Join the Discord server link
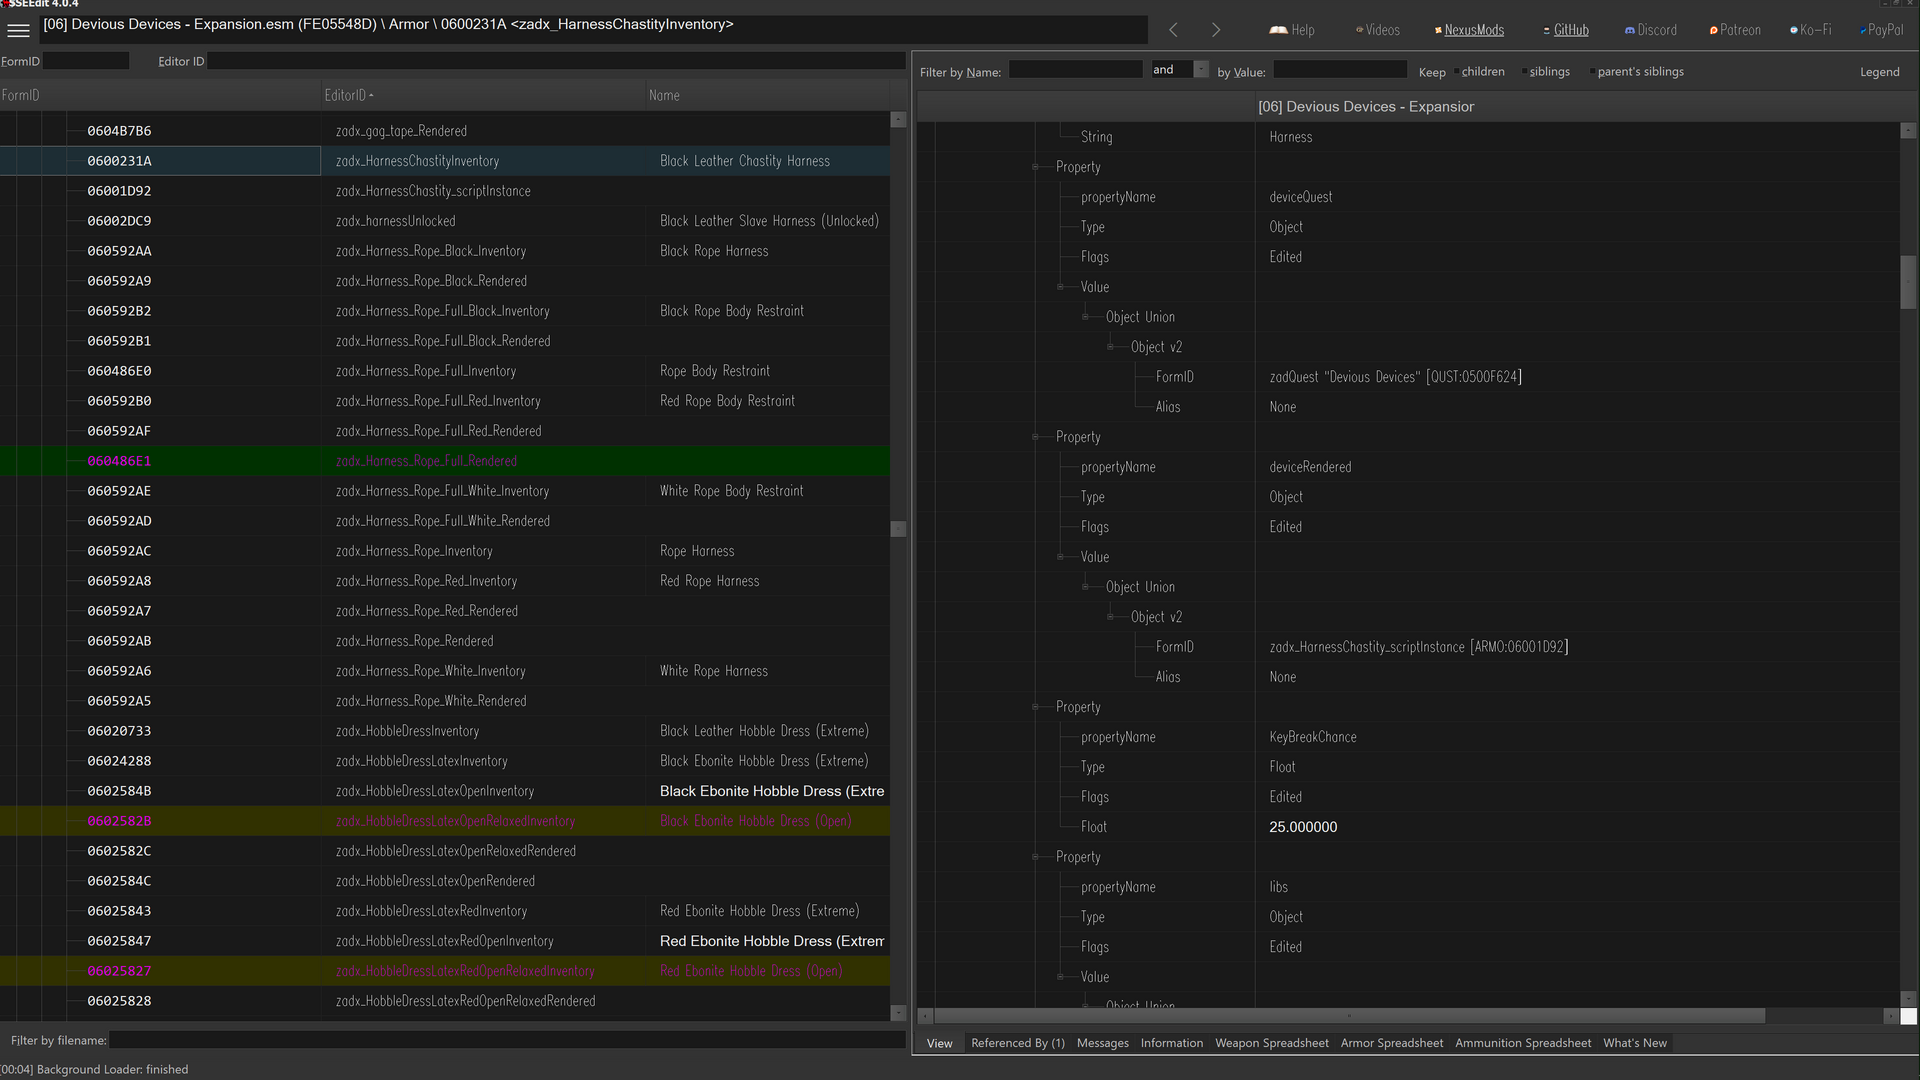The image size is (1920, 1080). pos(1651,30)
